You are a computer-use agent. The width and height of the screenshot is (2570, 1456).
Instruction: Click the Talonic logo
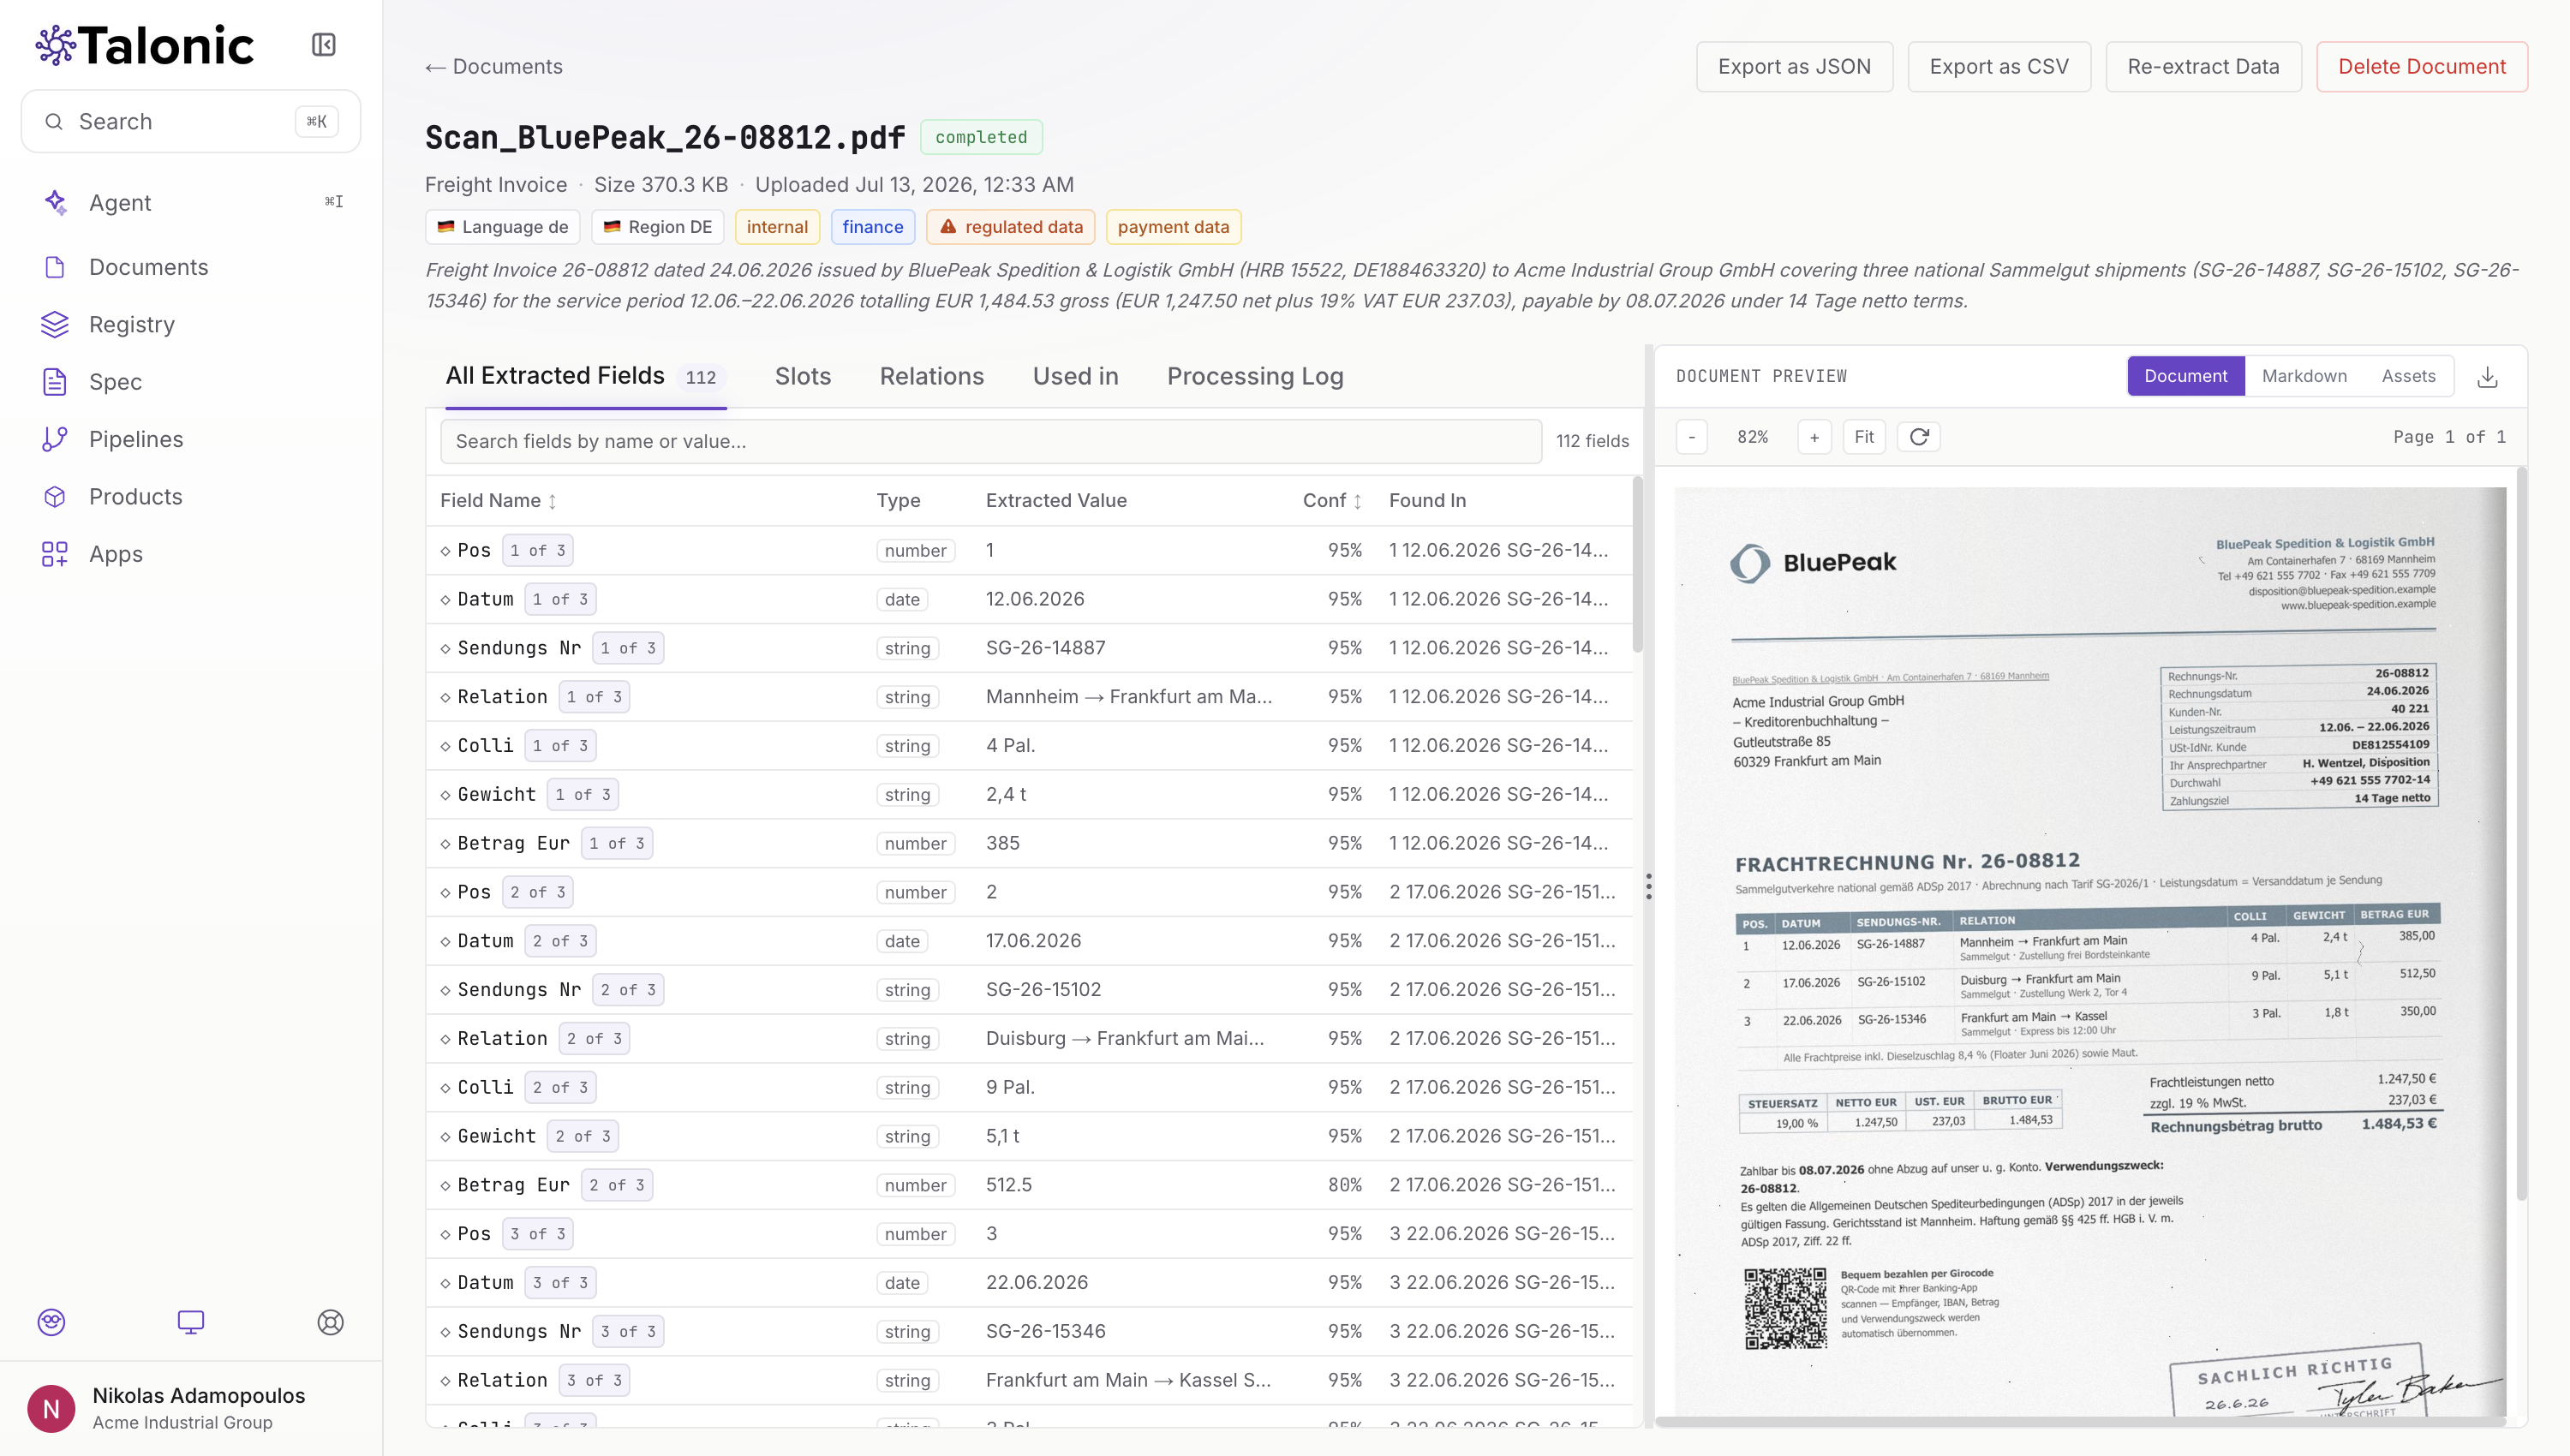(x=145, y=45)
